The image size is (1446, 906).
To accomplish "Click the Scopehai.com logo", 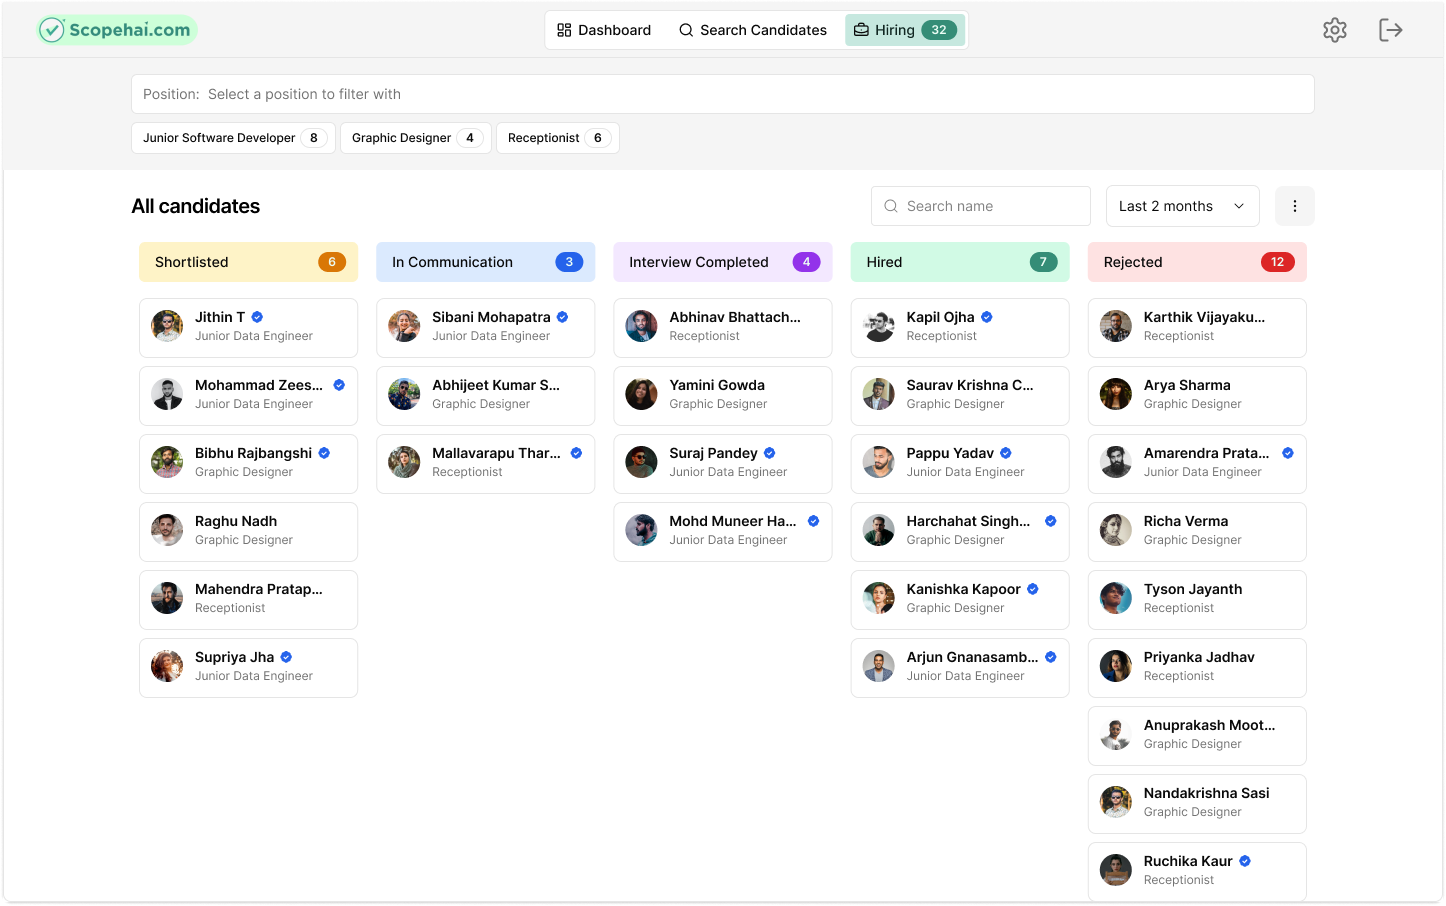I will pos(117,30).
